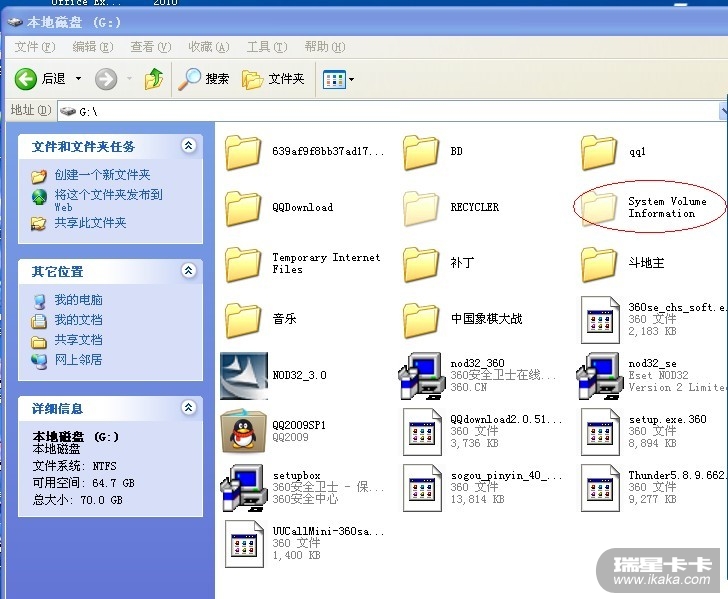Select the 音乐 folder icon

(243, 320)
